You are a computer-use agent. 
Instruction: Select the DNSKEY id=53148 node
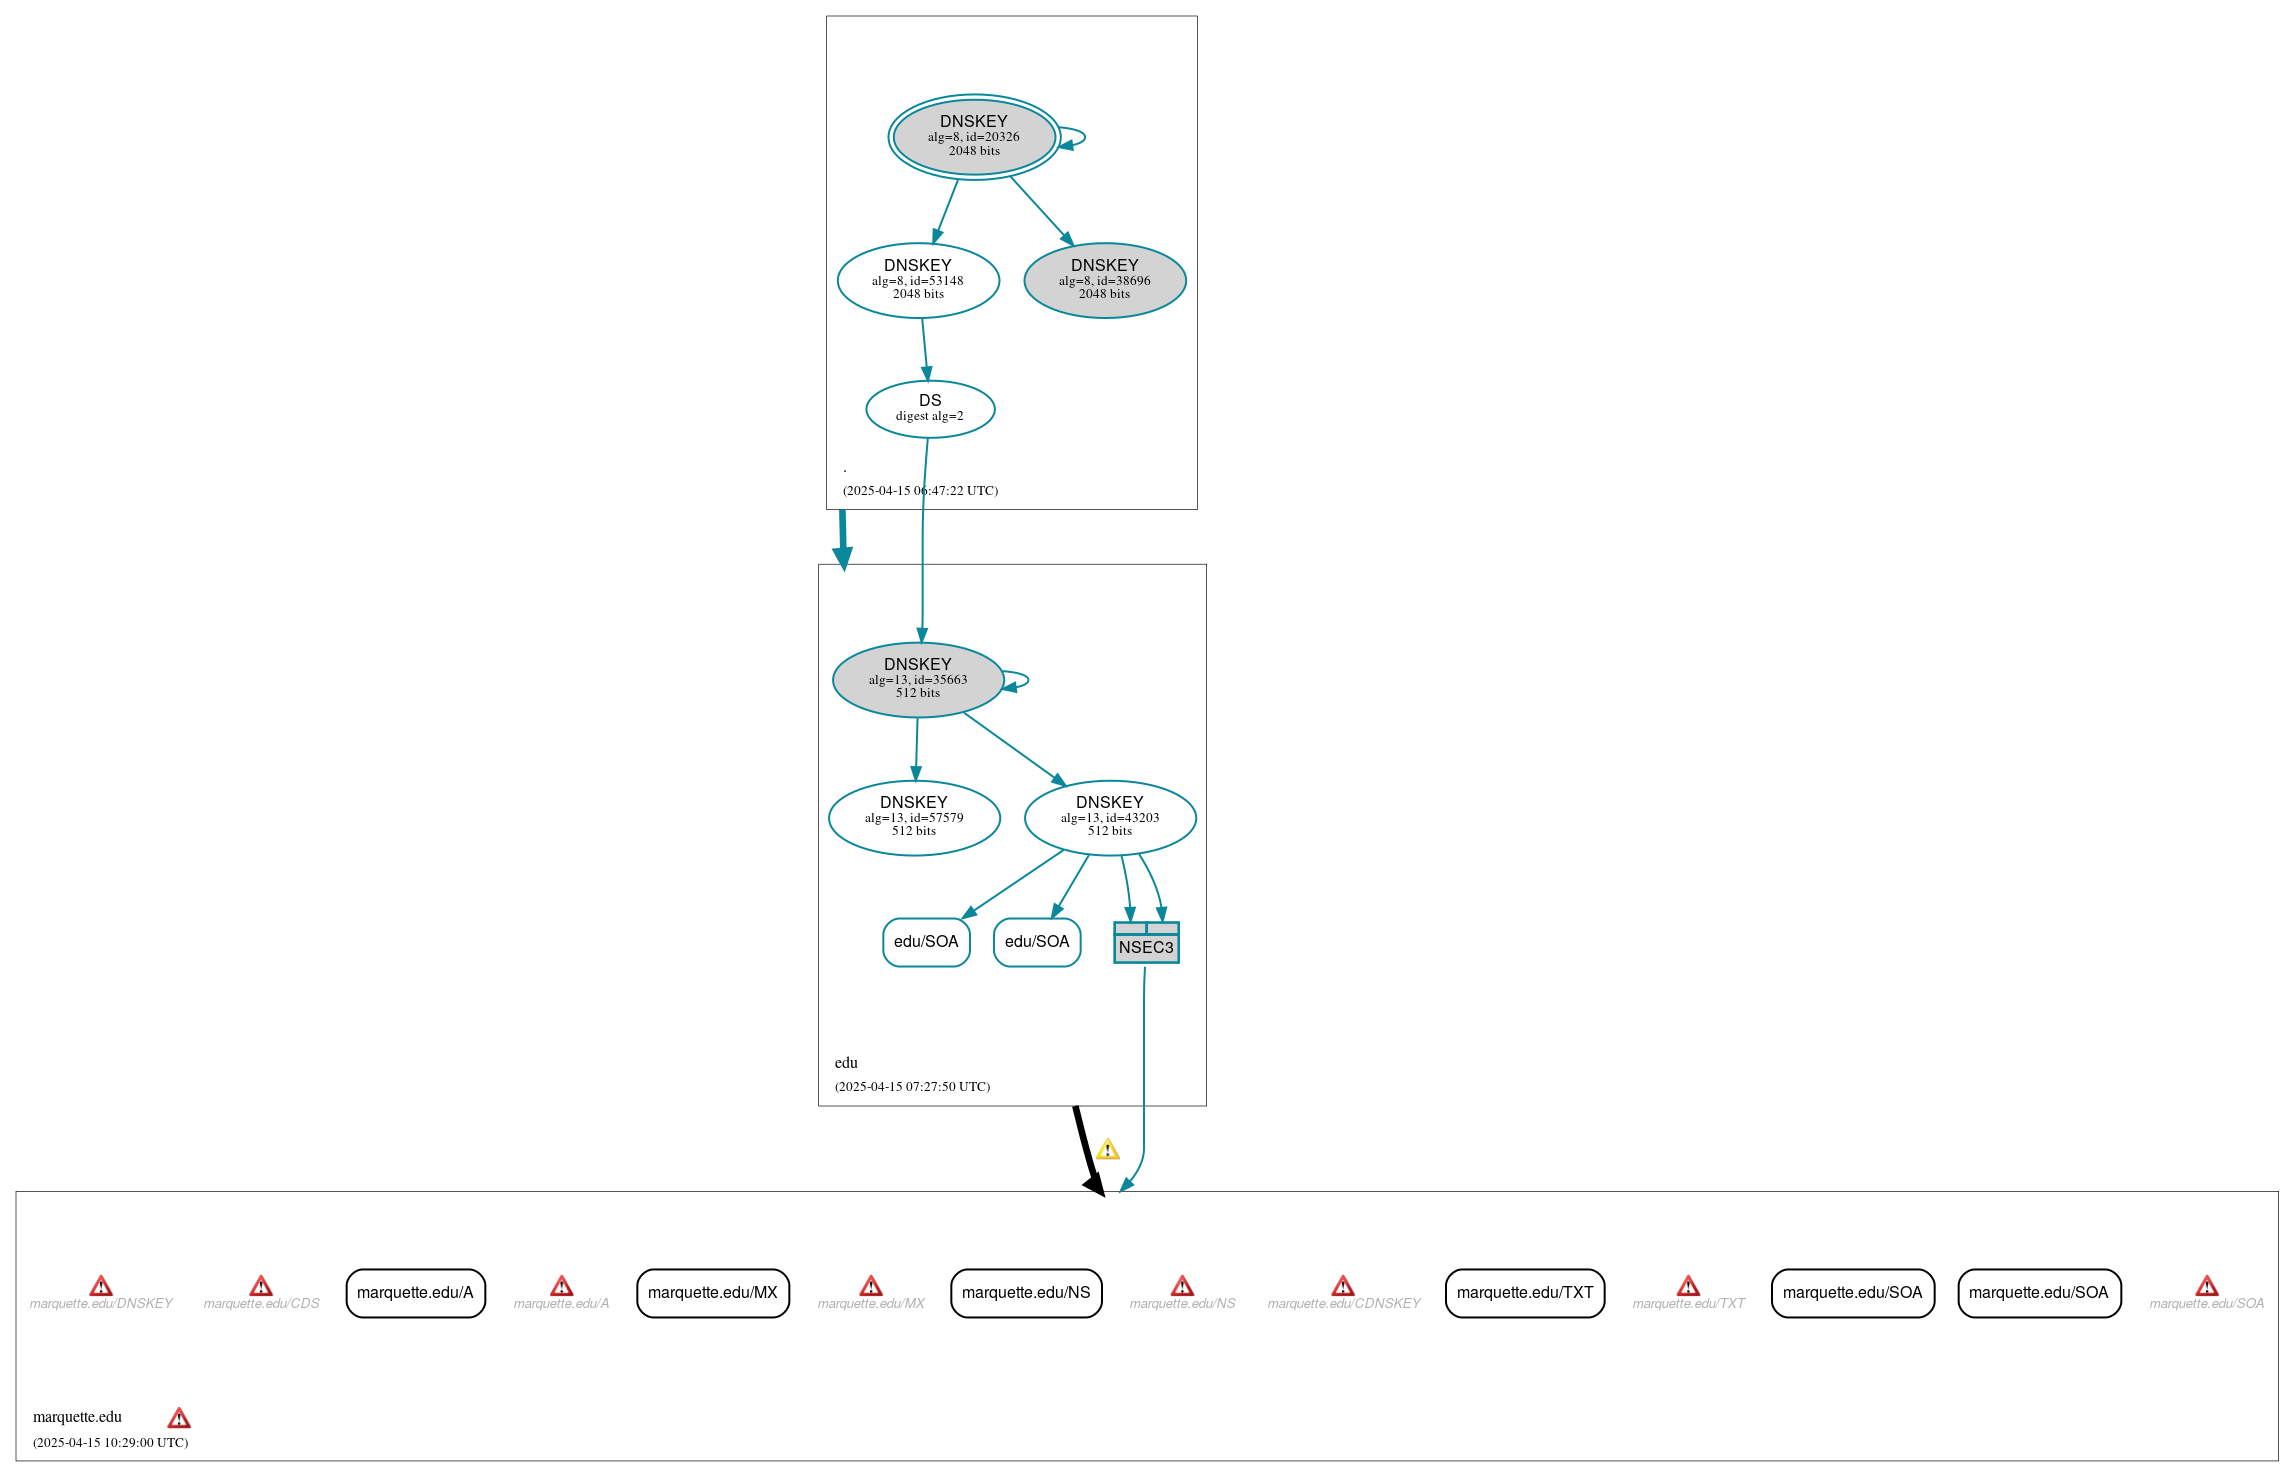[917, 280]
